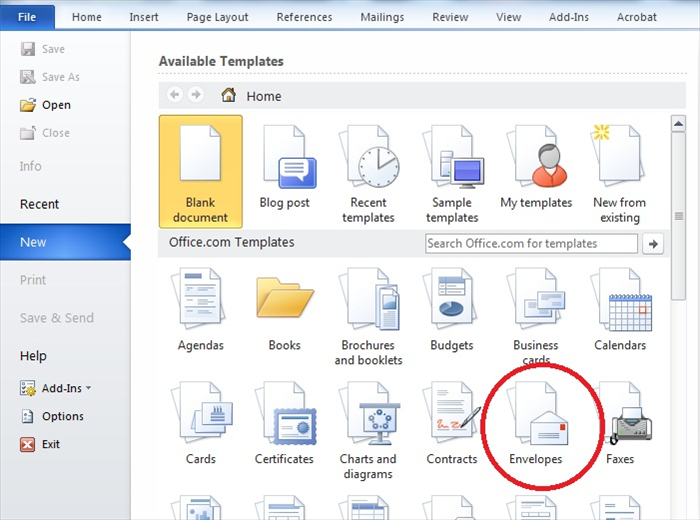Click Save in the File menu

pyautogui.click(x=43, y=49)
